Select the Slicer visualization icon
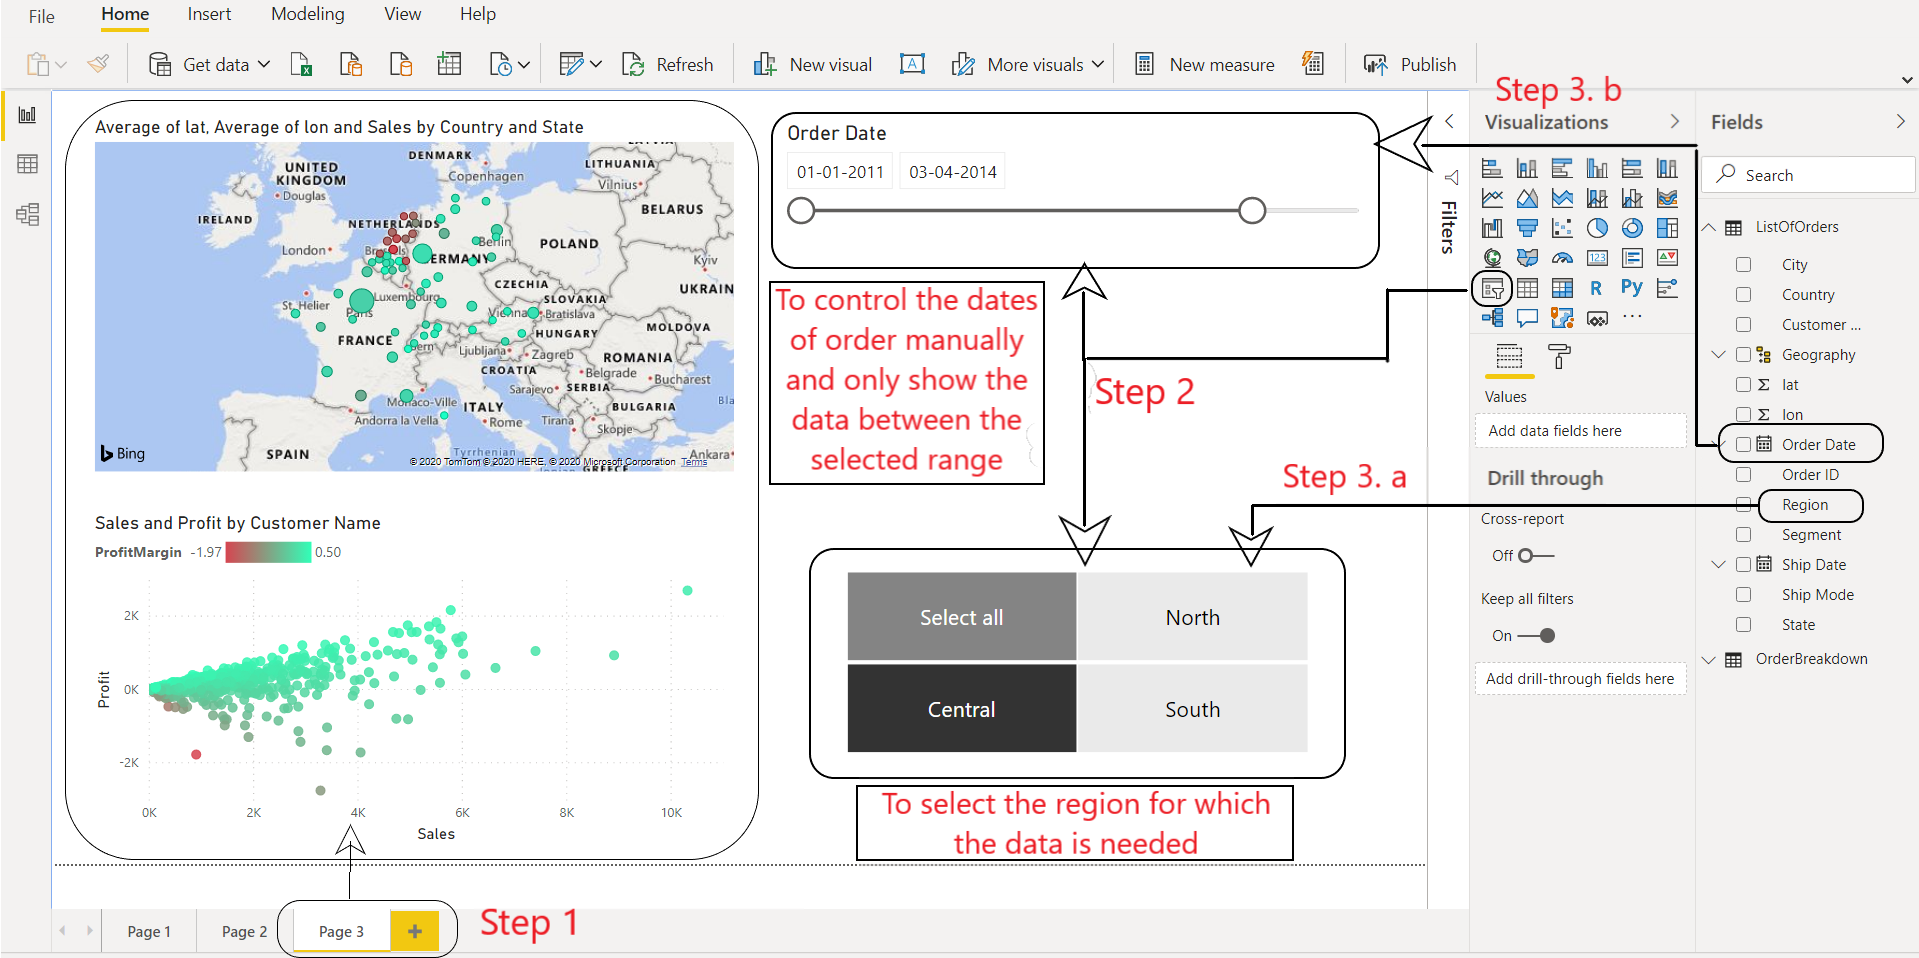This screenshot has width=1919, height=958. click(x=1492, y=289)
